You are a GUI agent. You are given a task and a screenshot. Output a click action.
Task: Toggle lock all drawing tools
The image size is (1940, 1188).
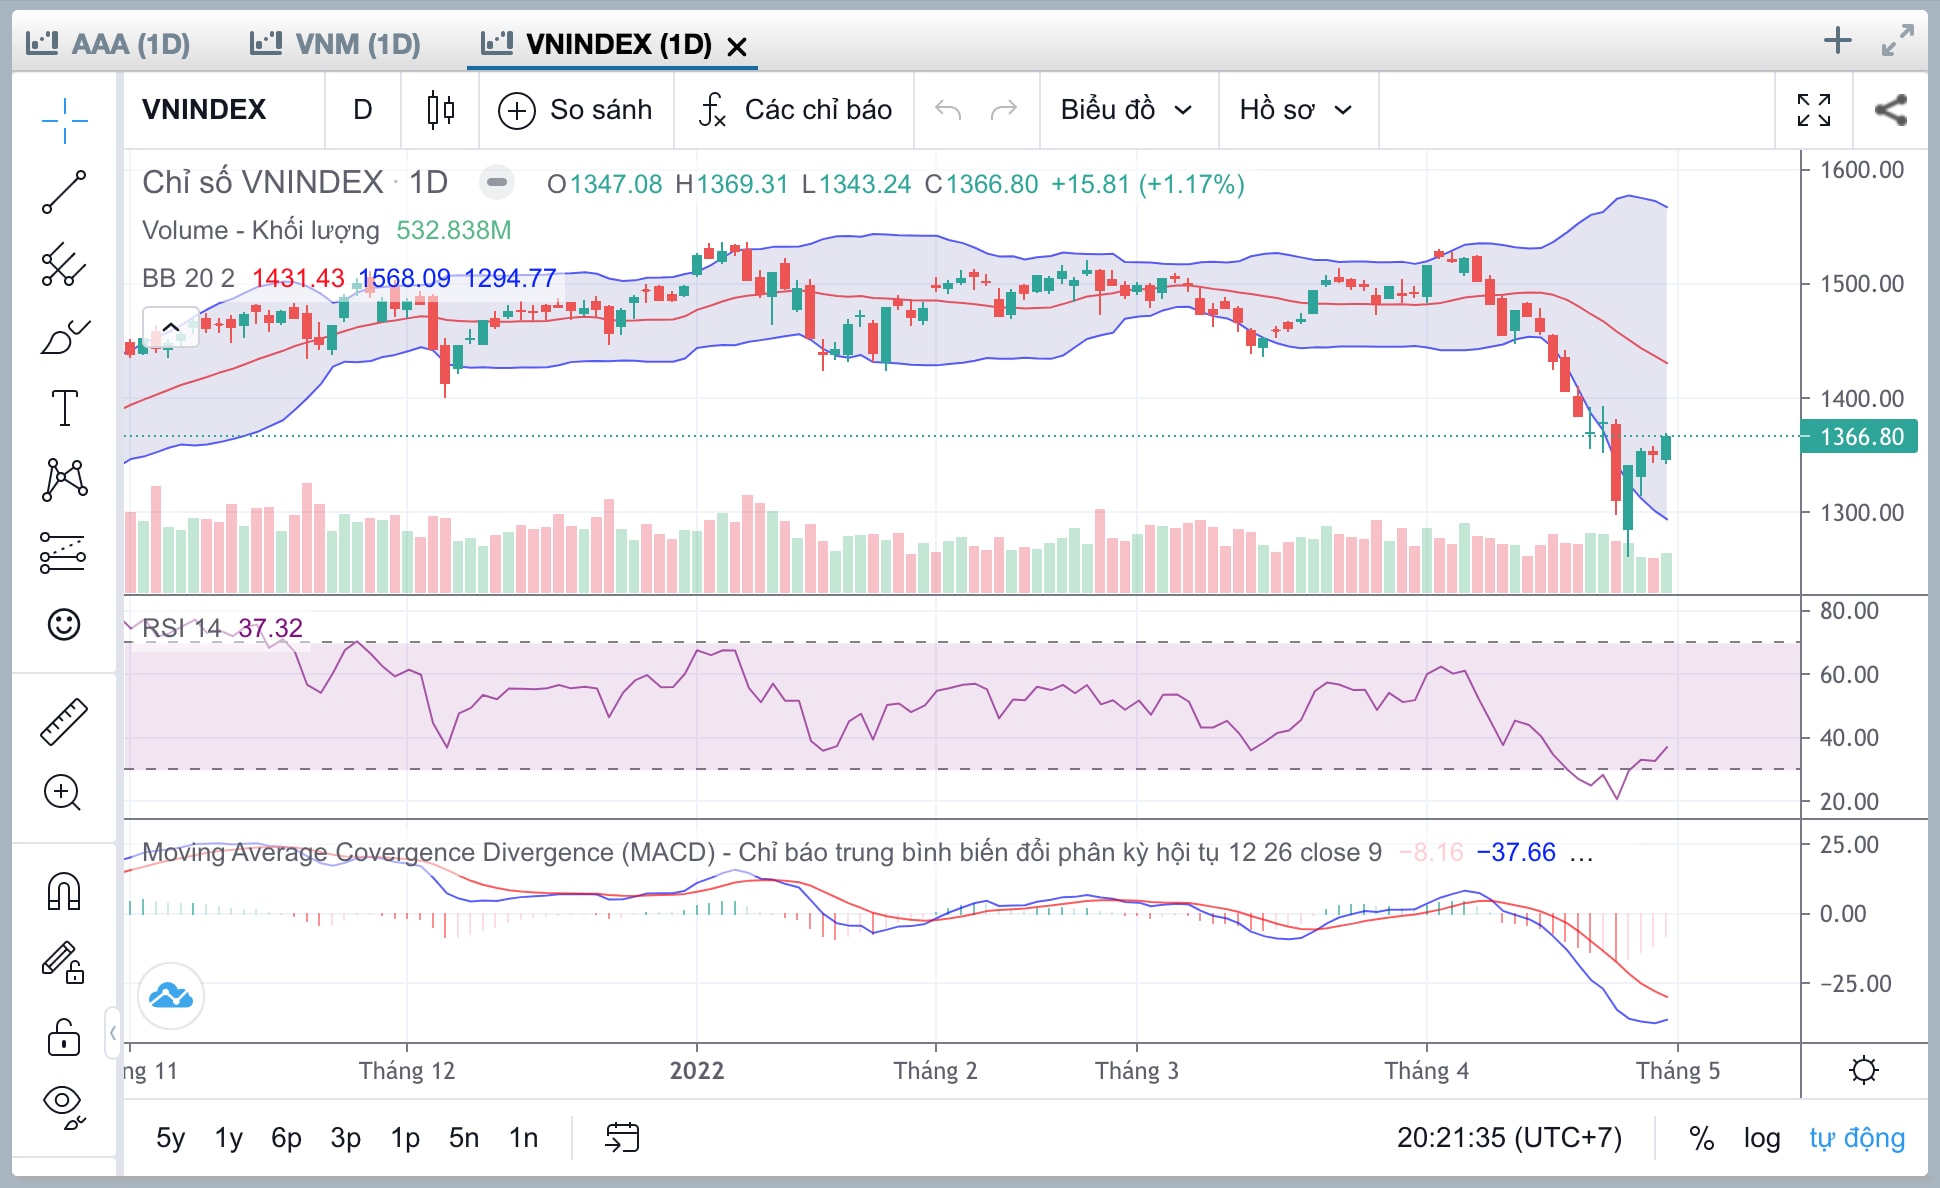pyautogui.click(x=64, y=1037)
